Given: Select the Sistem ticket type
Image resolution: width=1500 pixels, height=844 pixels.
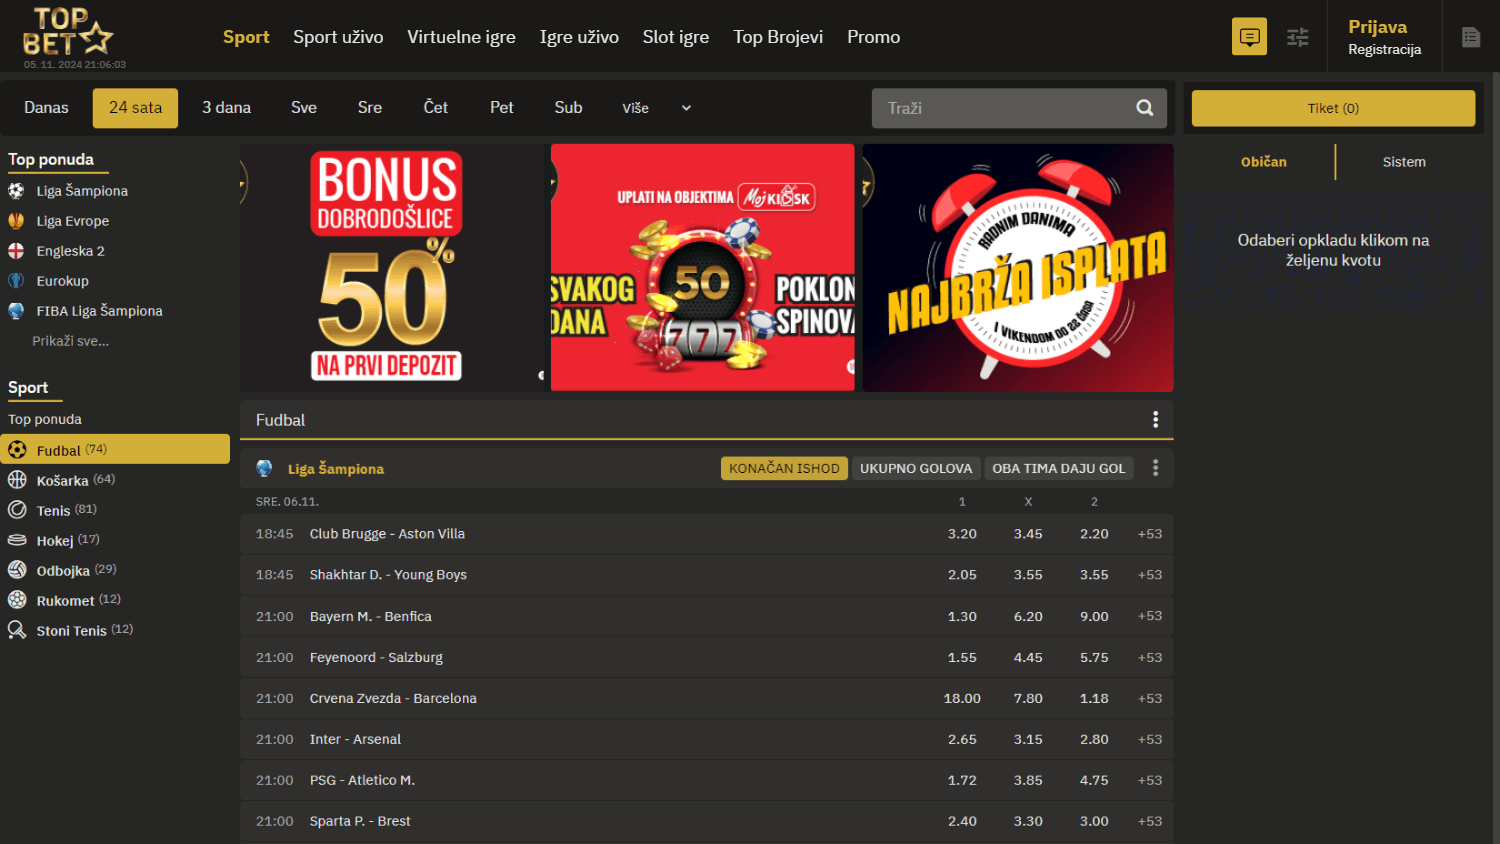Looking at the screenshot, I should (x=1404, y=162).
